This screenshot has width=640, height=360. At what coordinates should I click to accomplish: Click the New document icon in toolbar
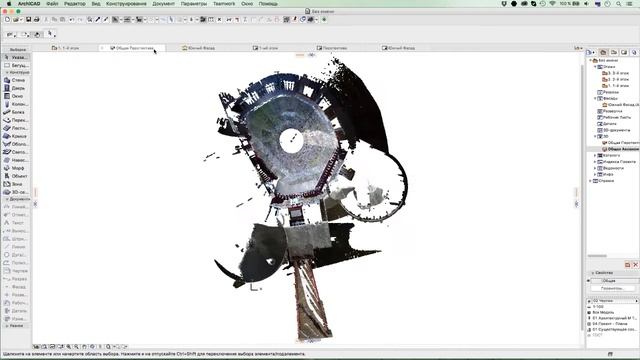point(7,20)
